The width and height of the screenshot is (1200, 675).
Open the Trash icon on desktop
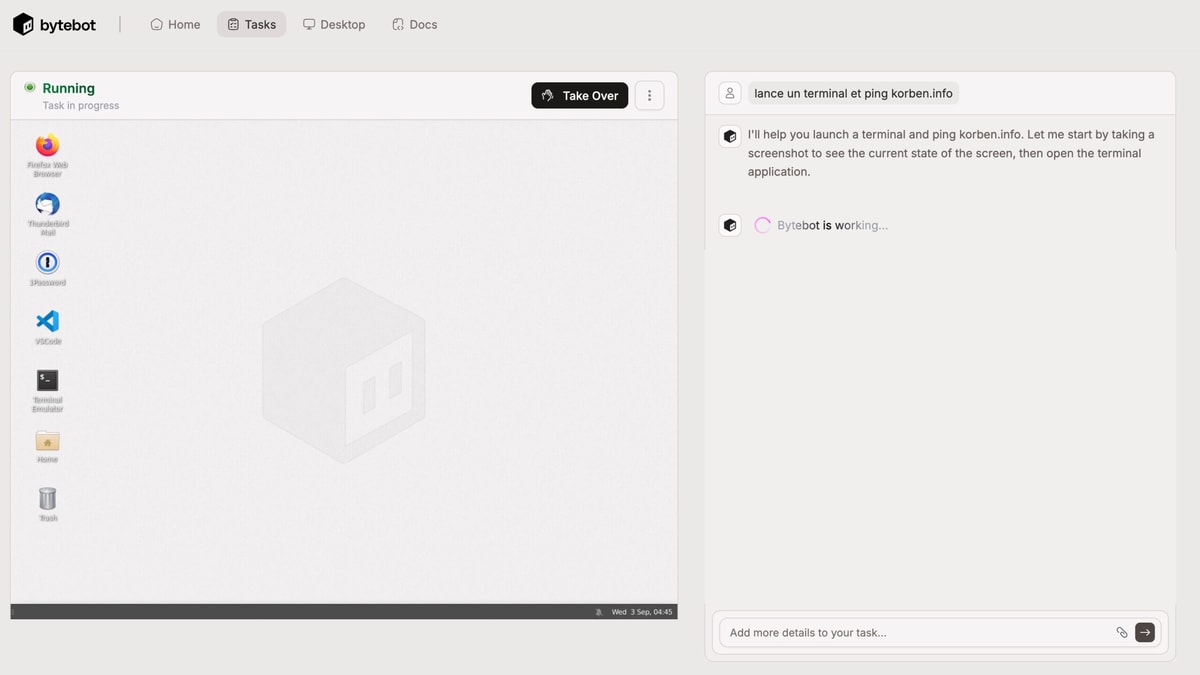tap(47, 499)
